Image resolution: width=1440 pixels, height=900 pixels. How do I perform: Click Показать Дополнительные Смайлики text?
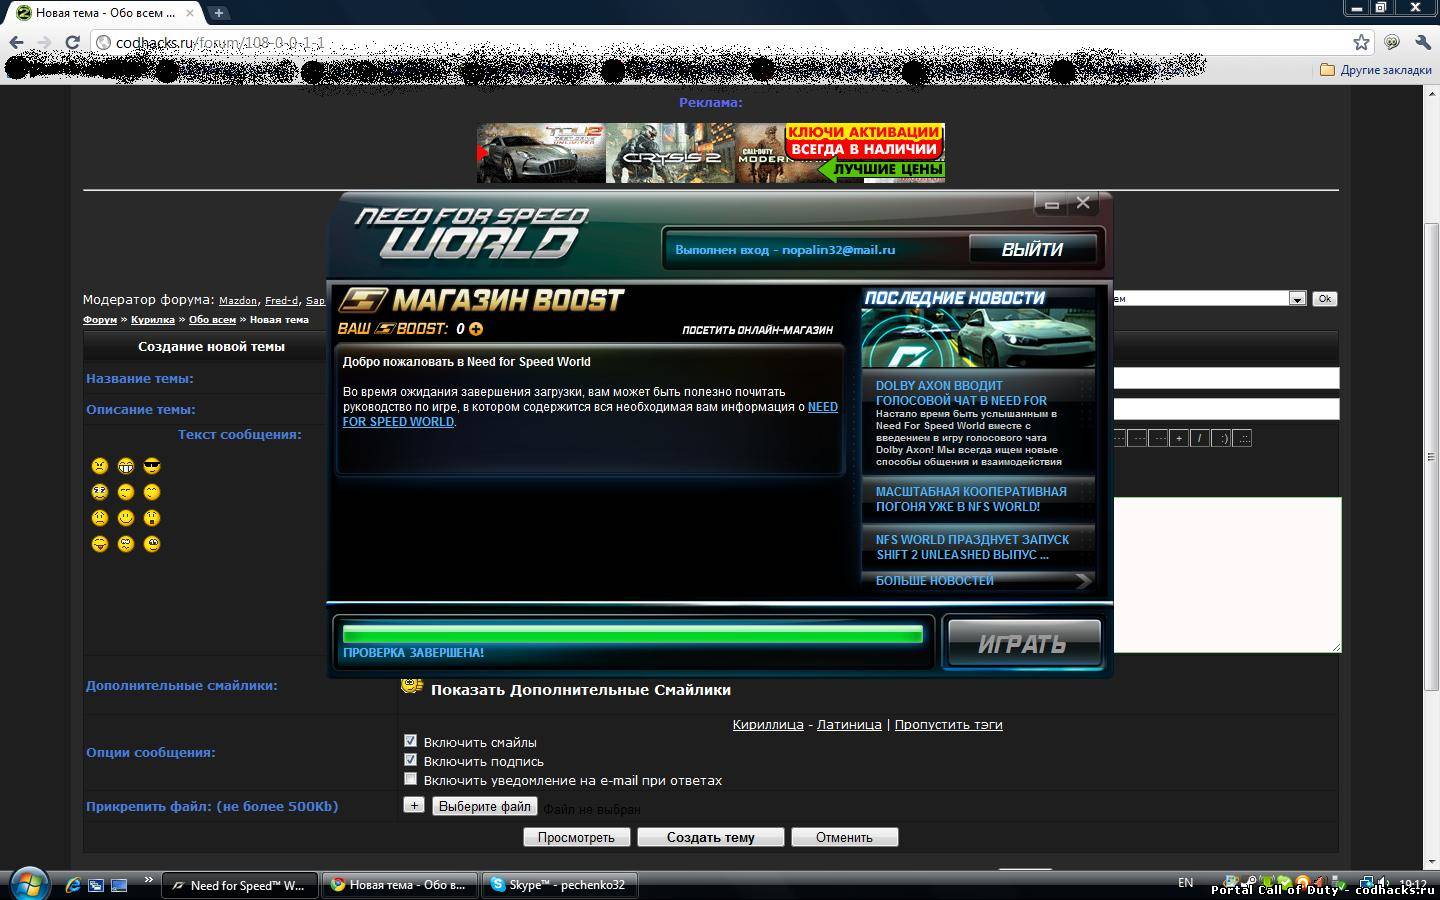[580, 690]
